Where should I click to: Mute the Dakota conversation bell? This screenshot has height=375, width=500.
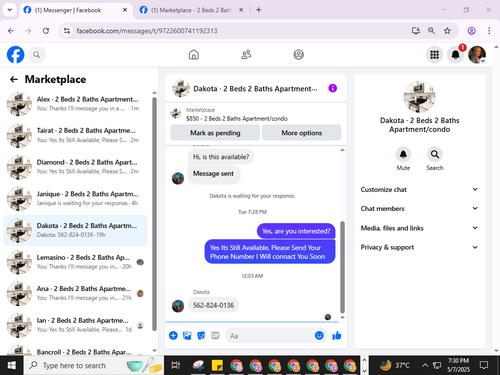[x=403, y=154]
